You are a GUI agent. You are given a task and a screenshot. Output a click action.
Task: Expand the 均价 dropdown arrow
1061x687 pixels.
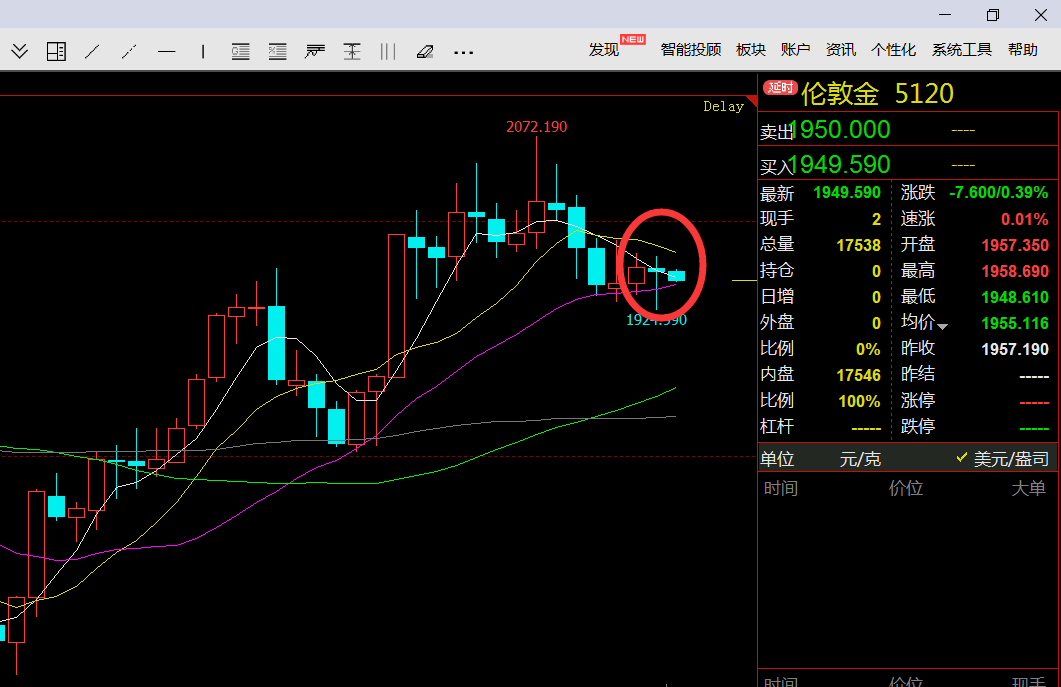942,325
